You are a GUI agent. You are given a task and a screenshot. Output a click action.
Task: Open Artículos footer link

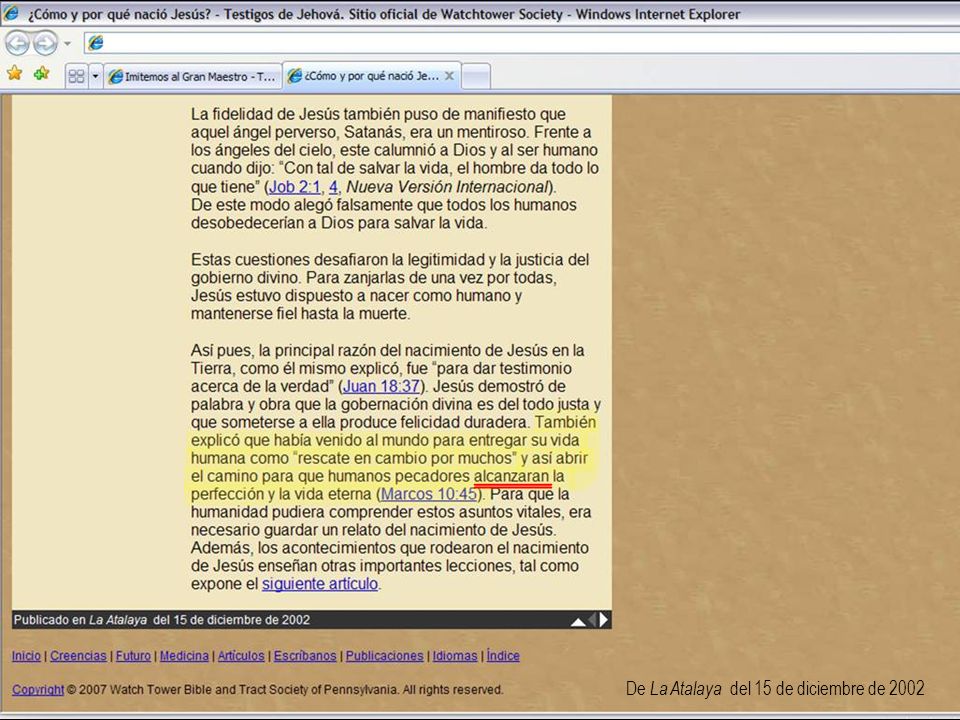point(241,656)
